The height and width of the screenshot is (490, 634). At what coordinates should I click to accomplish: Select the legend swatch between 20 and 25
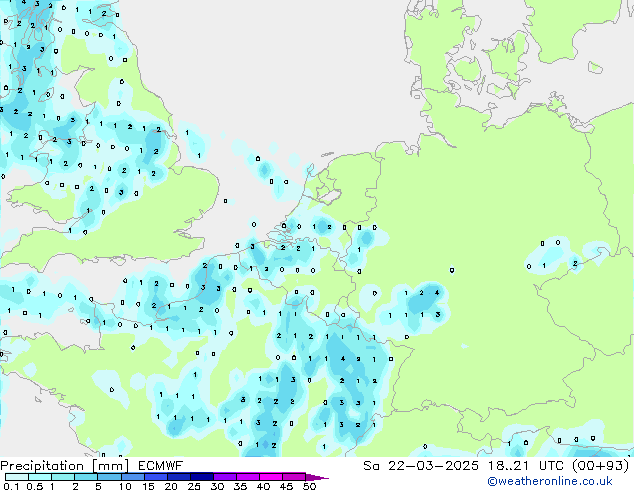[178, 477]
